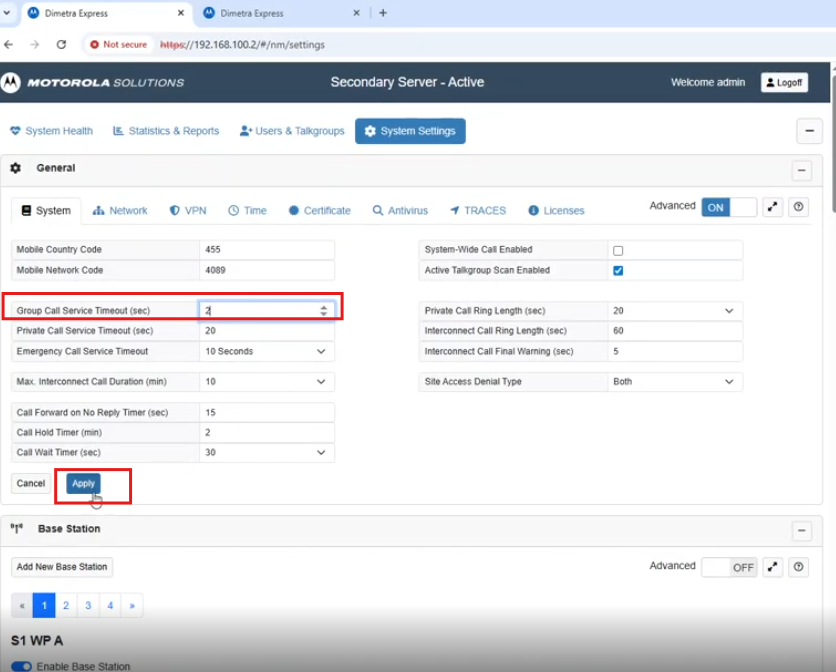Screen dimensions: 836x672
Task: Go to the Certificate tab
Action: [320, 211]
